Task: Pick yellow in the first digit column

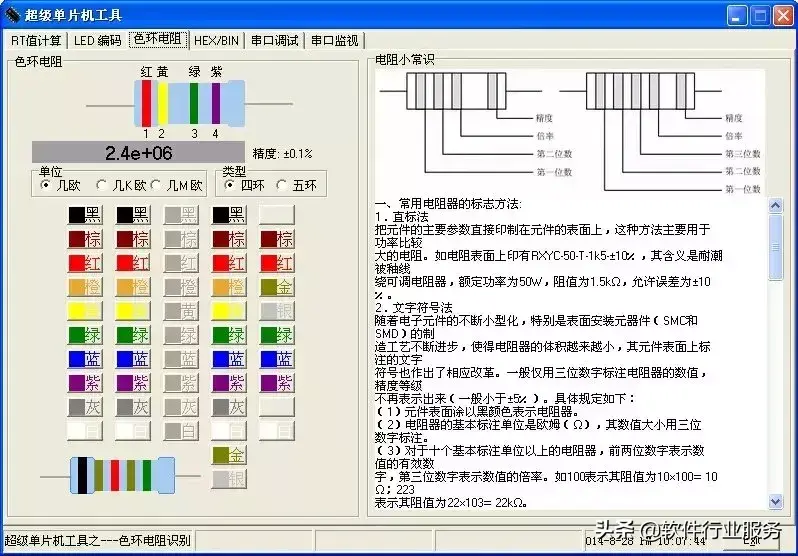Action: [85, 311]
